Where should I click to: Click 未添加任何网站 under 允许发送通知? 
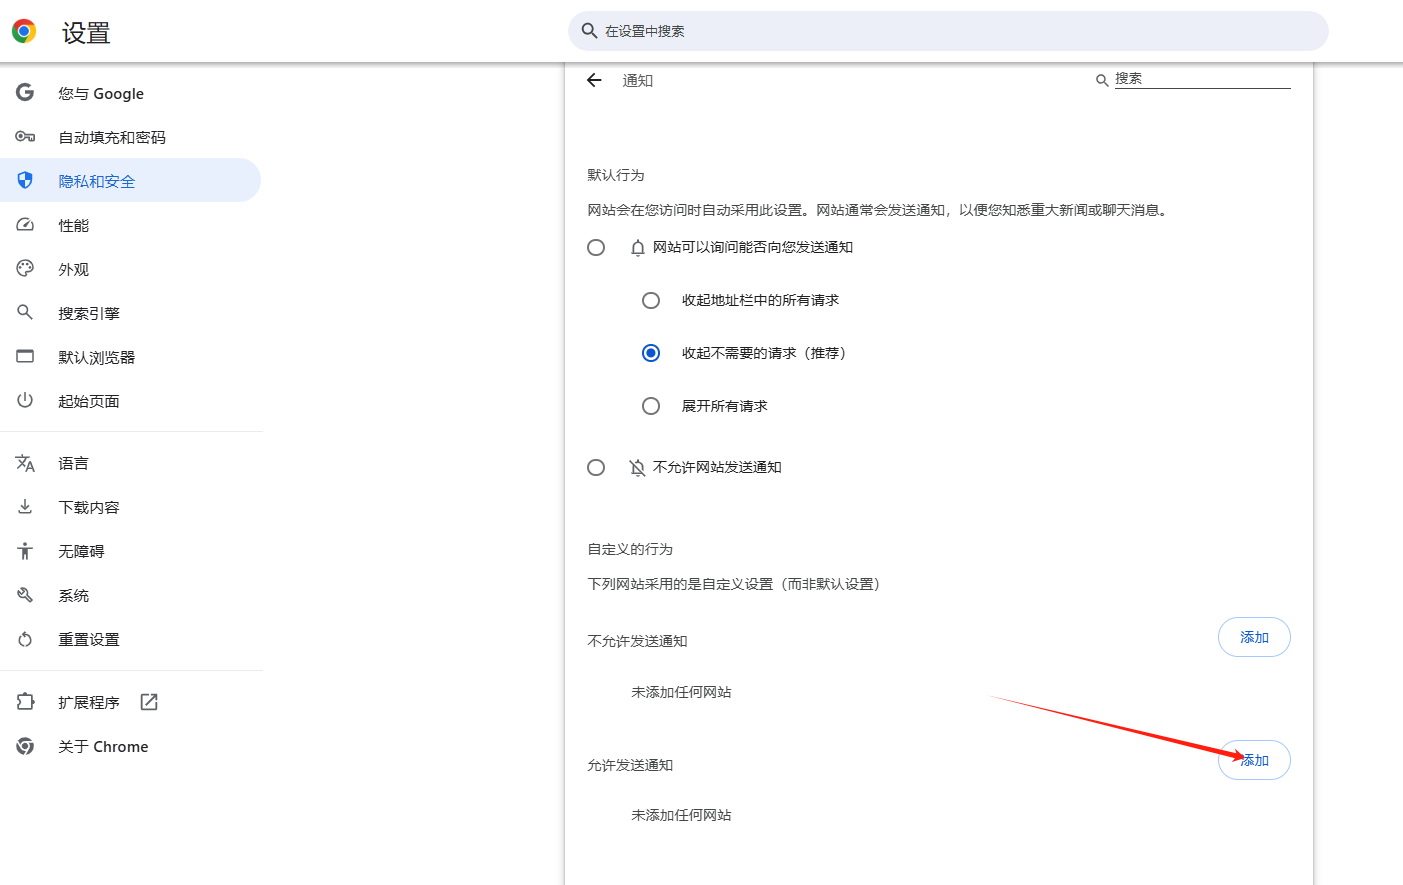pyautogui.click(x=681, y=815)
